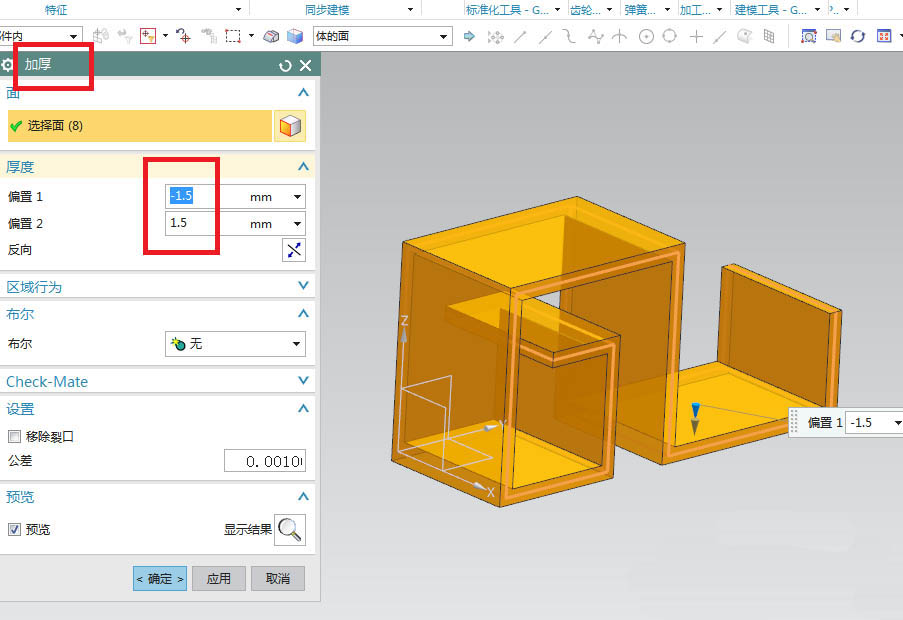This screenshot has width=903, height=620.
Task: Reset the 加厚 dialog with circular arrow
Action: click(285, 66)
